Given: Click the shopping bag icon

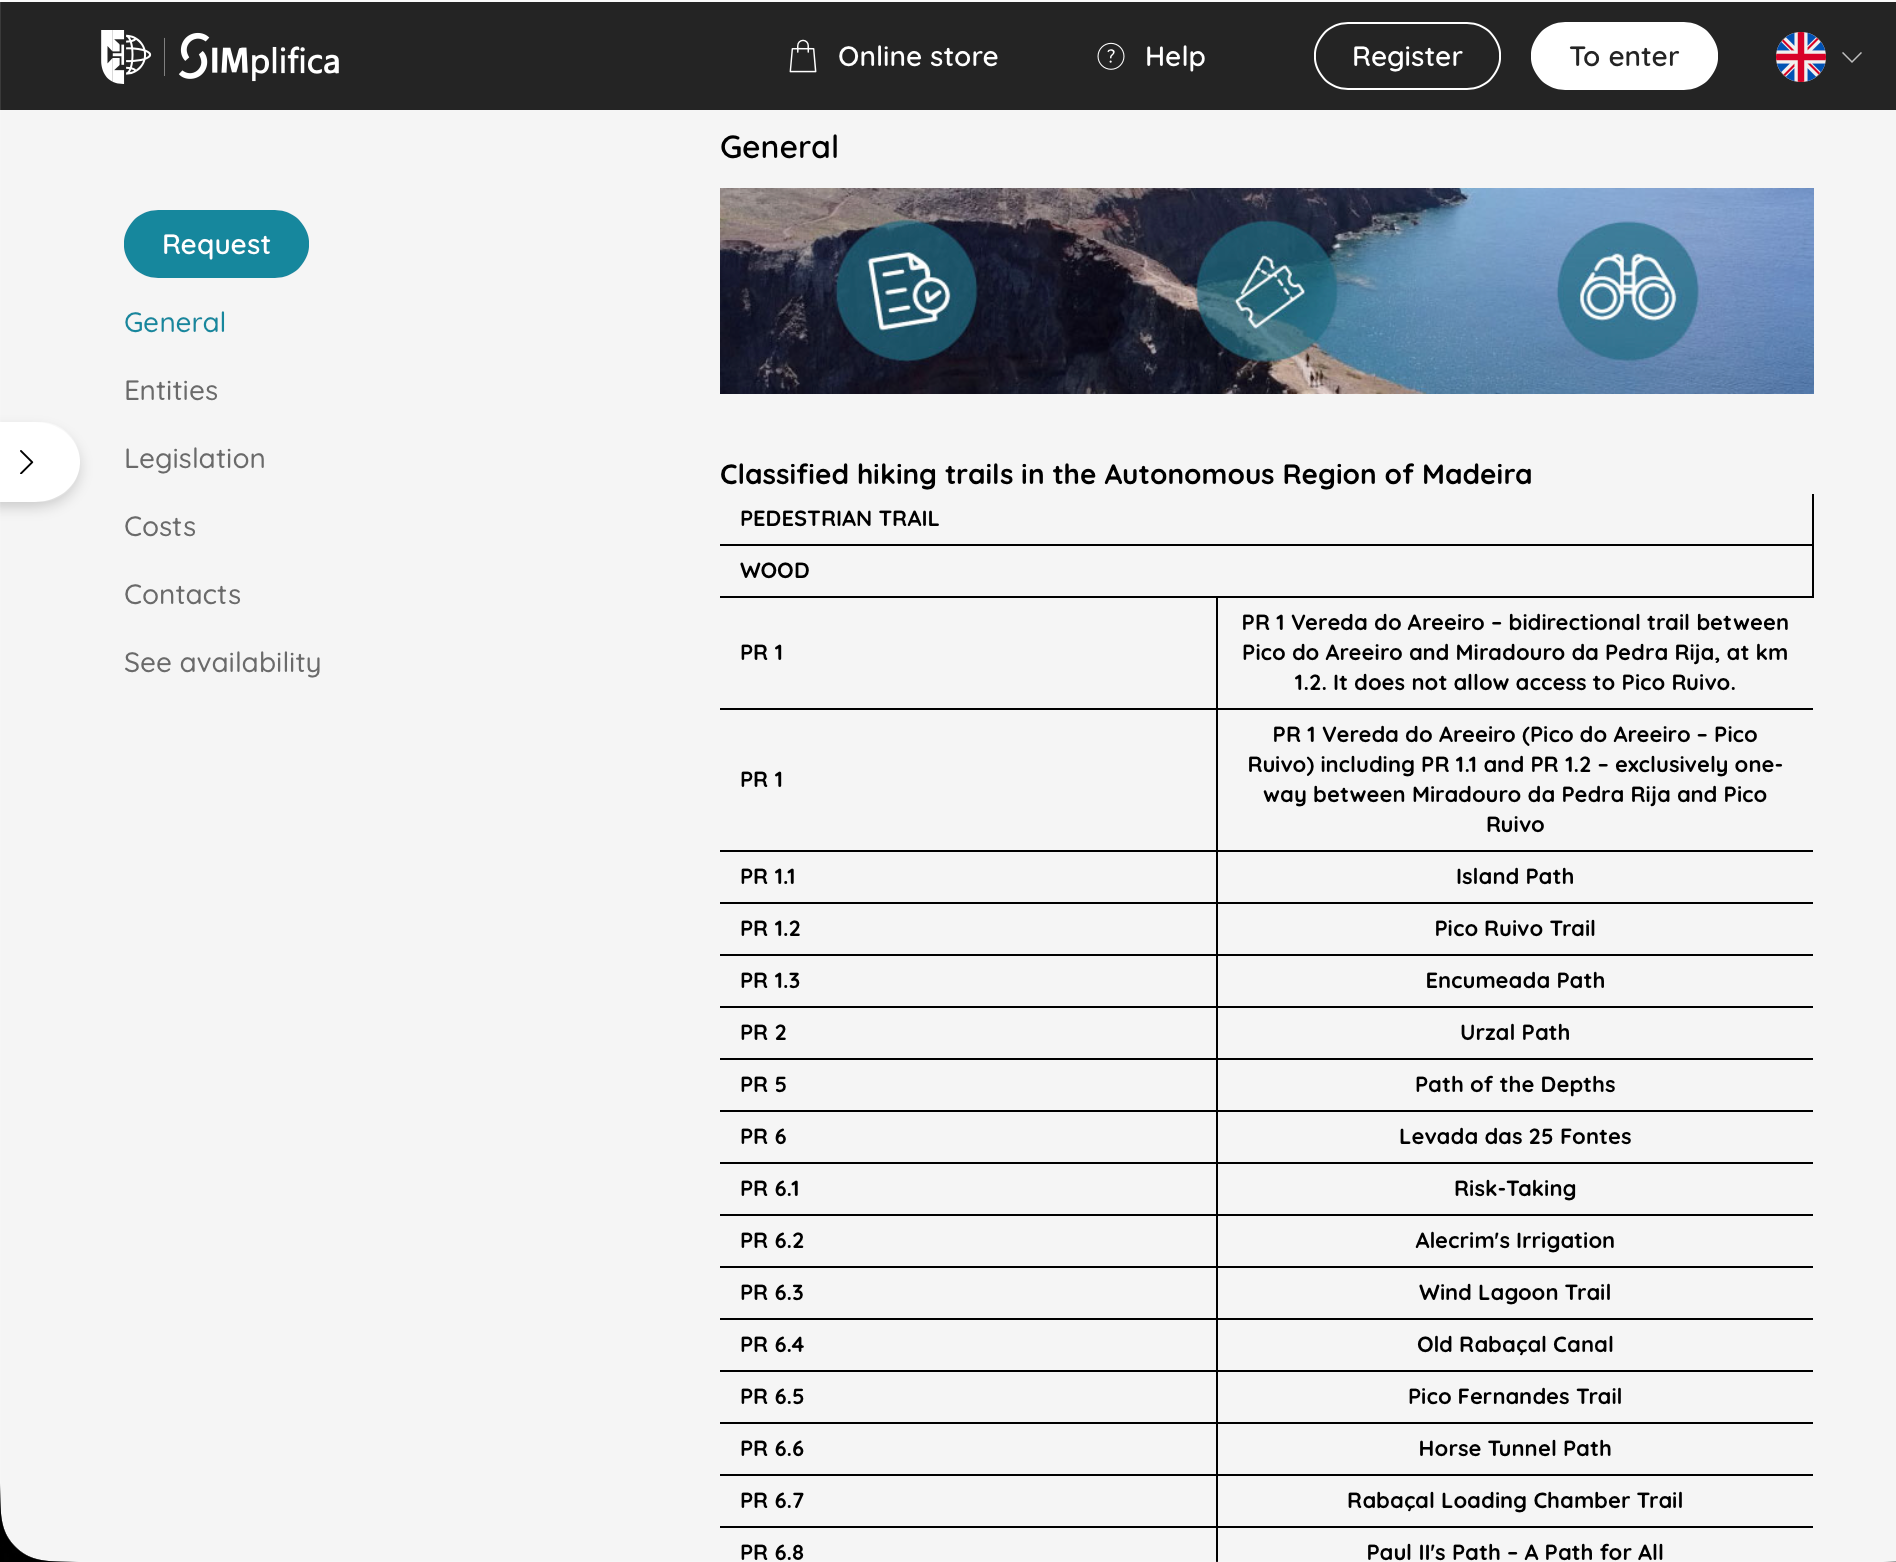Looking at the screenshot, I should (803, 56).
